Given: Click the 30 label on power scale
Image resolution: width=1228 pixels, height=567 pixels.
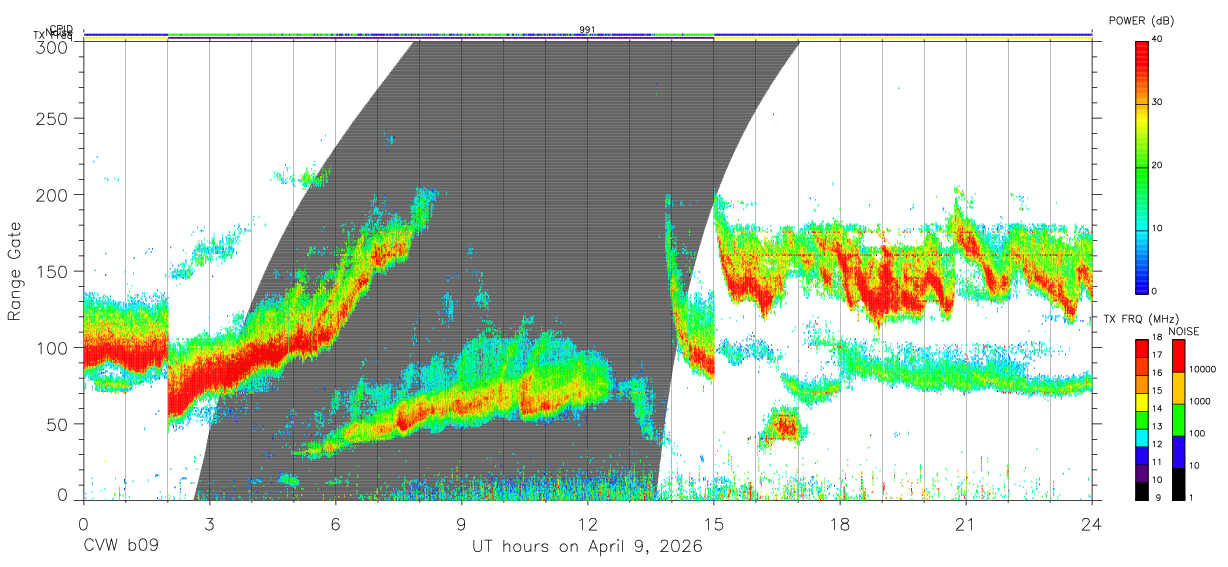Looking at the screenshot, I should (1158, 103).
